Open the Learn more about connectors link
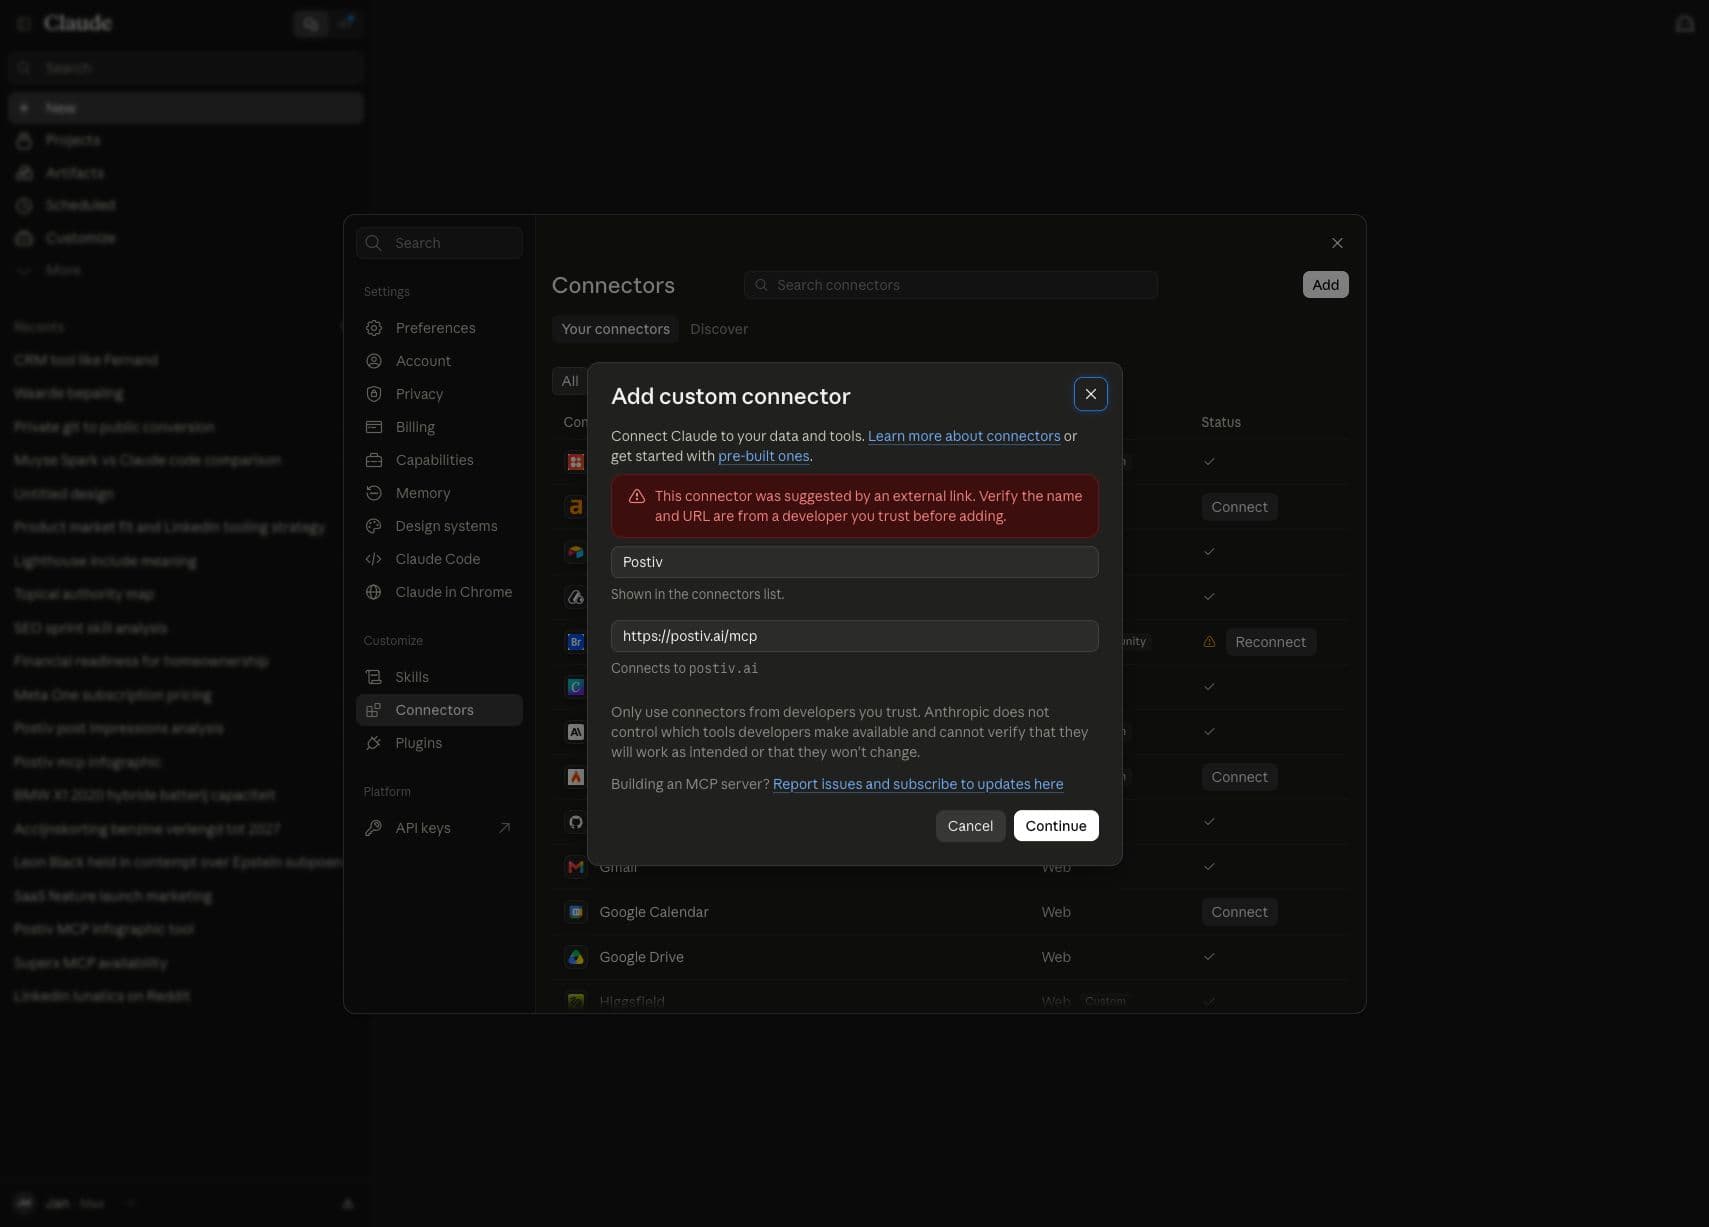Image resolution: width=1709 pixels, height=1227 pixels. click(x=964, y=436)
